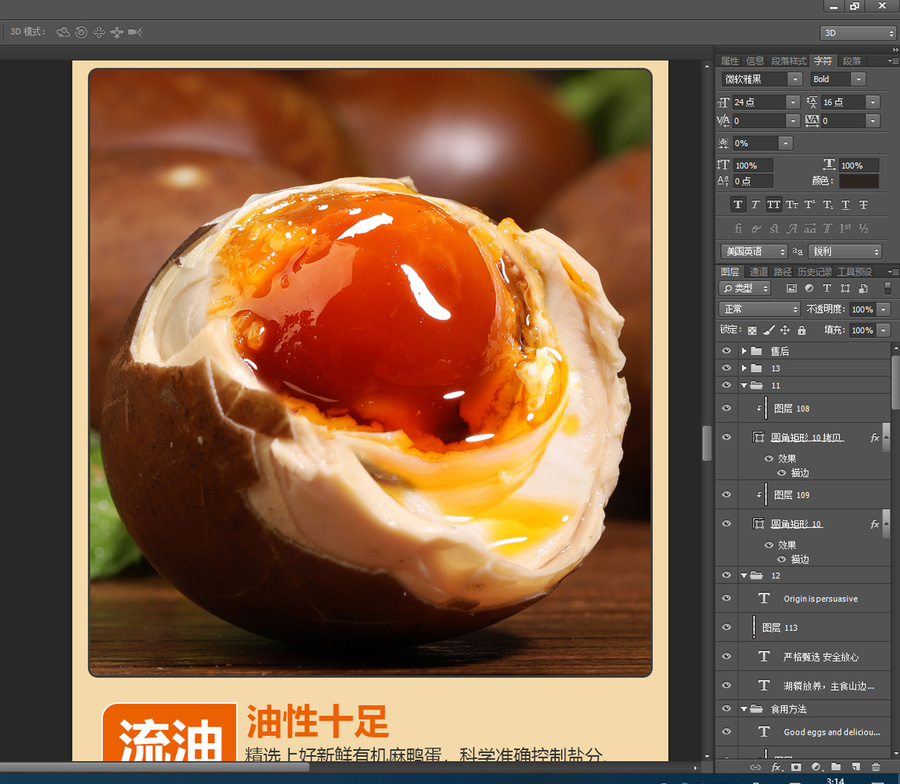Click the baseline shift 0点 field
Screen dimensions: 900x784
(x=753, y=181)
